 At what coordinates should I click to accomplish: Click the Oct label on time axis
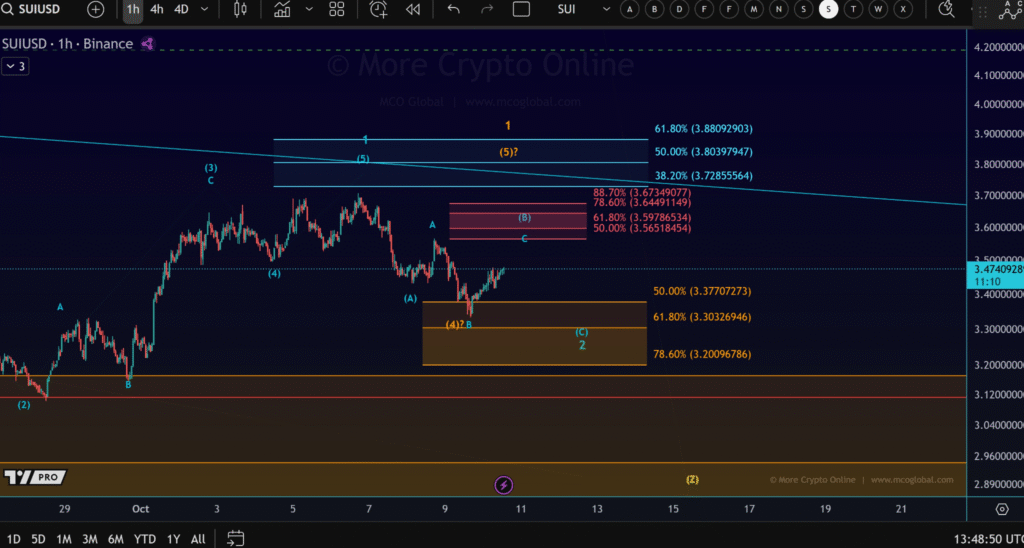[x=140, y=509]
